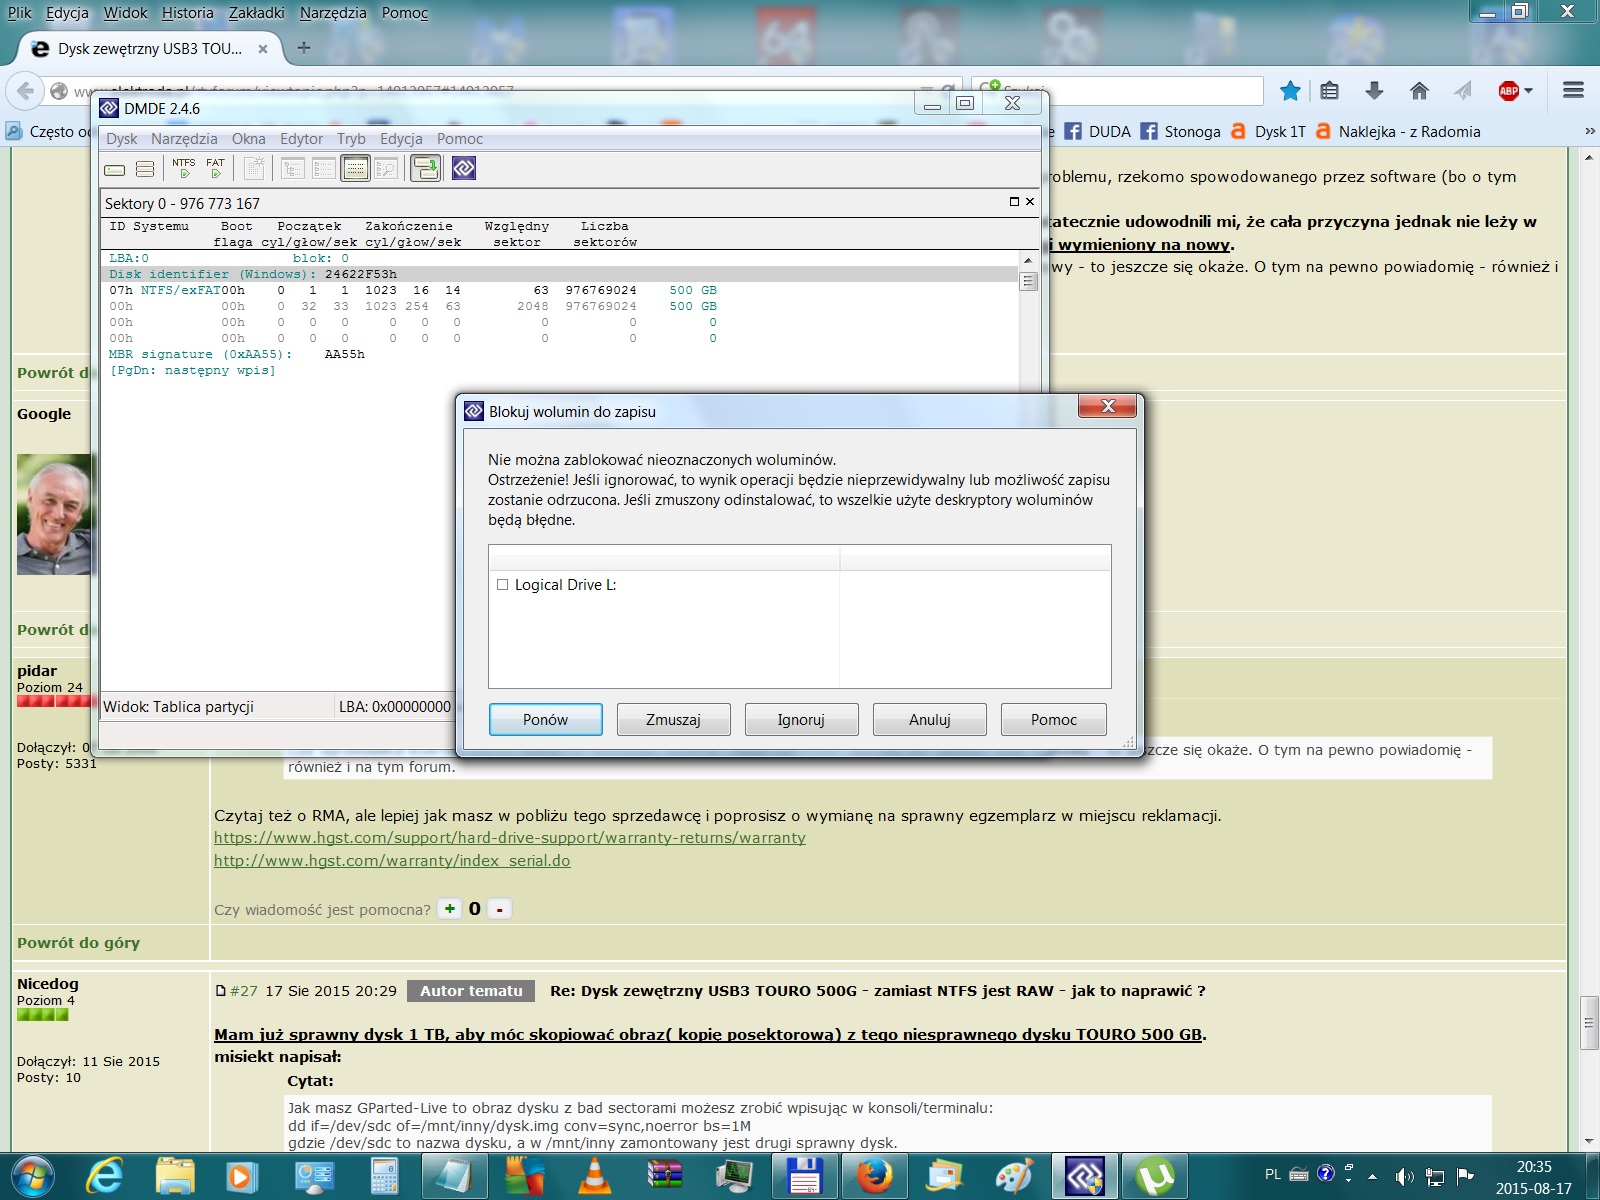Click the browser page vertical scrollbar thumb
Viewport: 1600px width, 1200px height.
tap(1588, 1022)
